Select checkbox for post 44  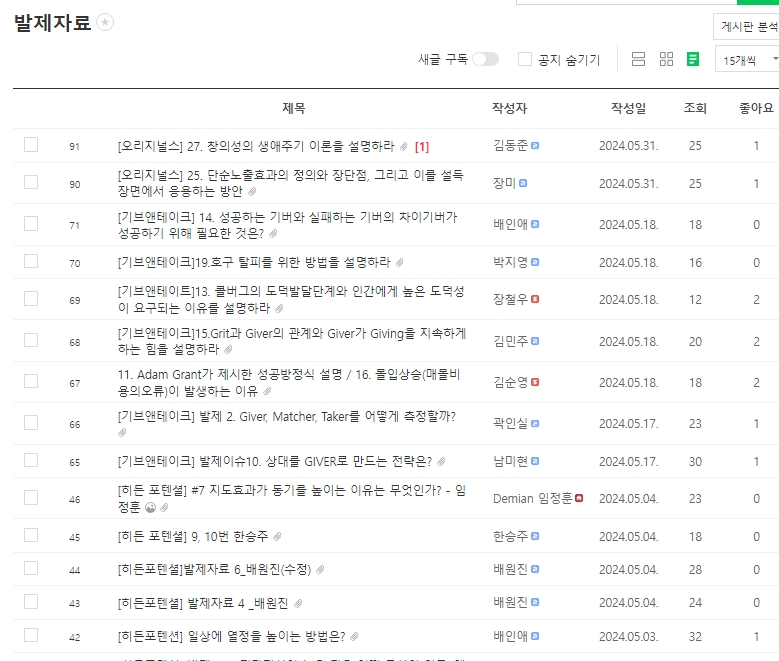pyautogui.click(x=31, y=568)
